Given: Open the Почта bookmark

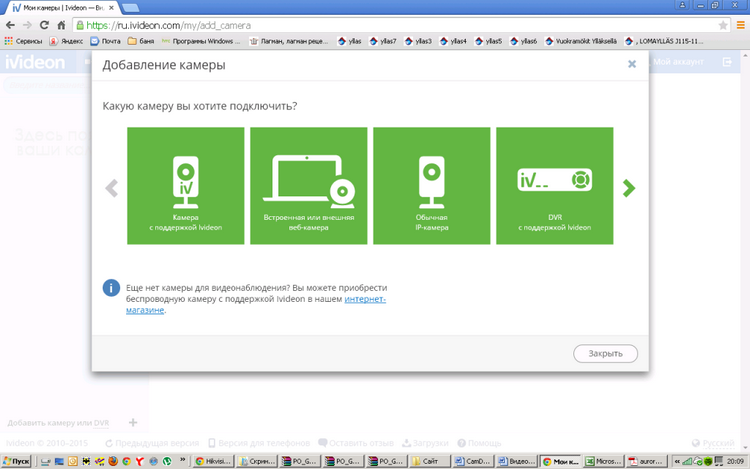Looking at the screenshot, I should tap(106, 42).
